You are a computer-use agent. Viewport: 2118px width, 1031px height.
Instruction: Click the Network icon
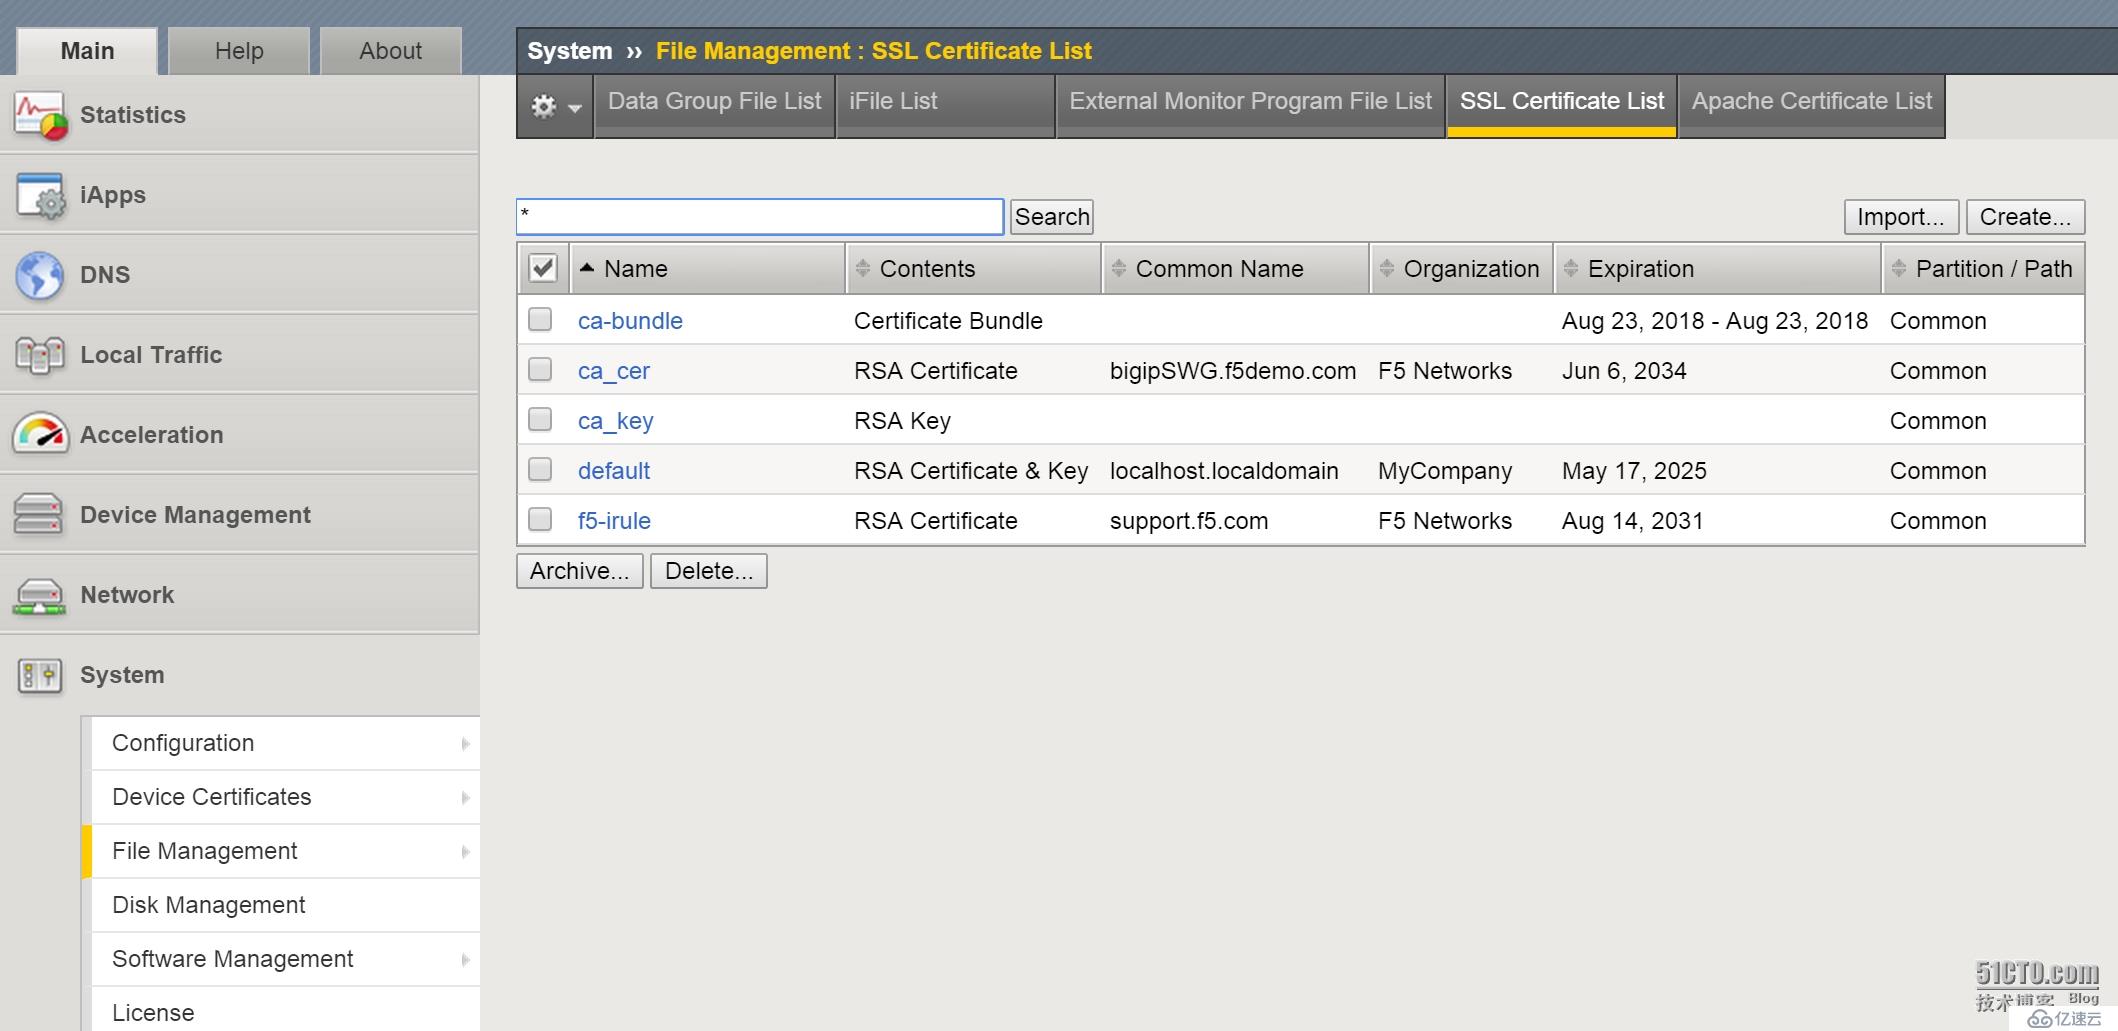(39, 596)
